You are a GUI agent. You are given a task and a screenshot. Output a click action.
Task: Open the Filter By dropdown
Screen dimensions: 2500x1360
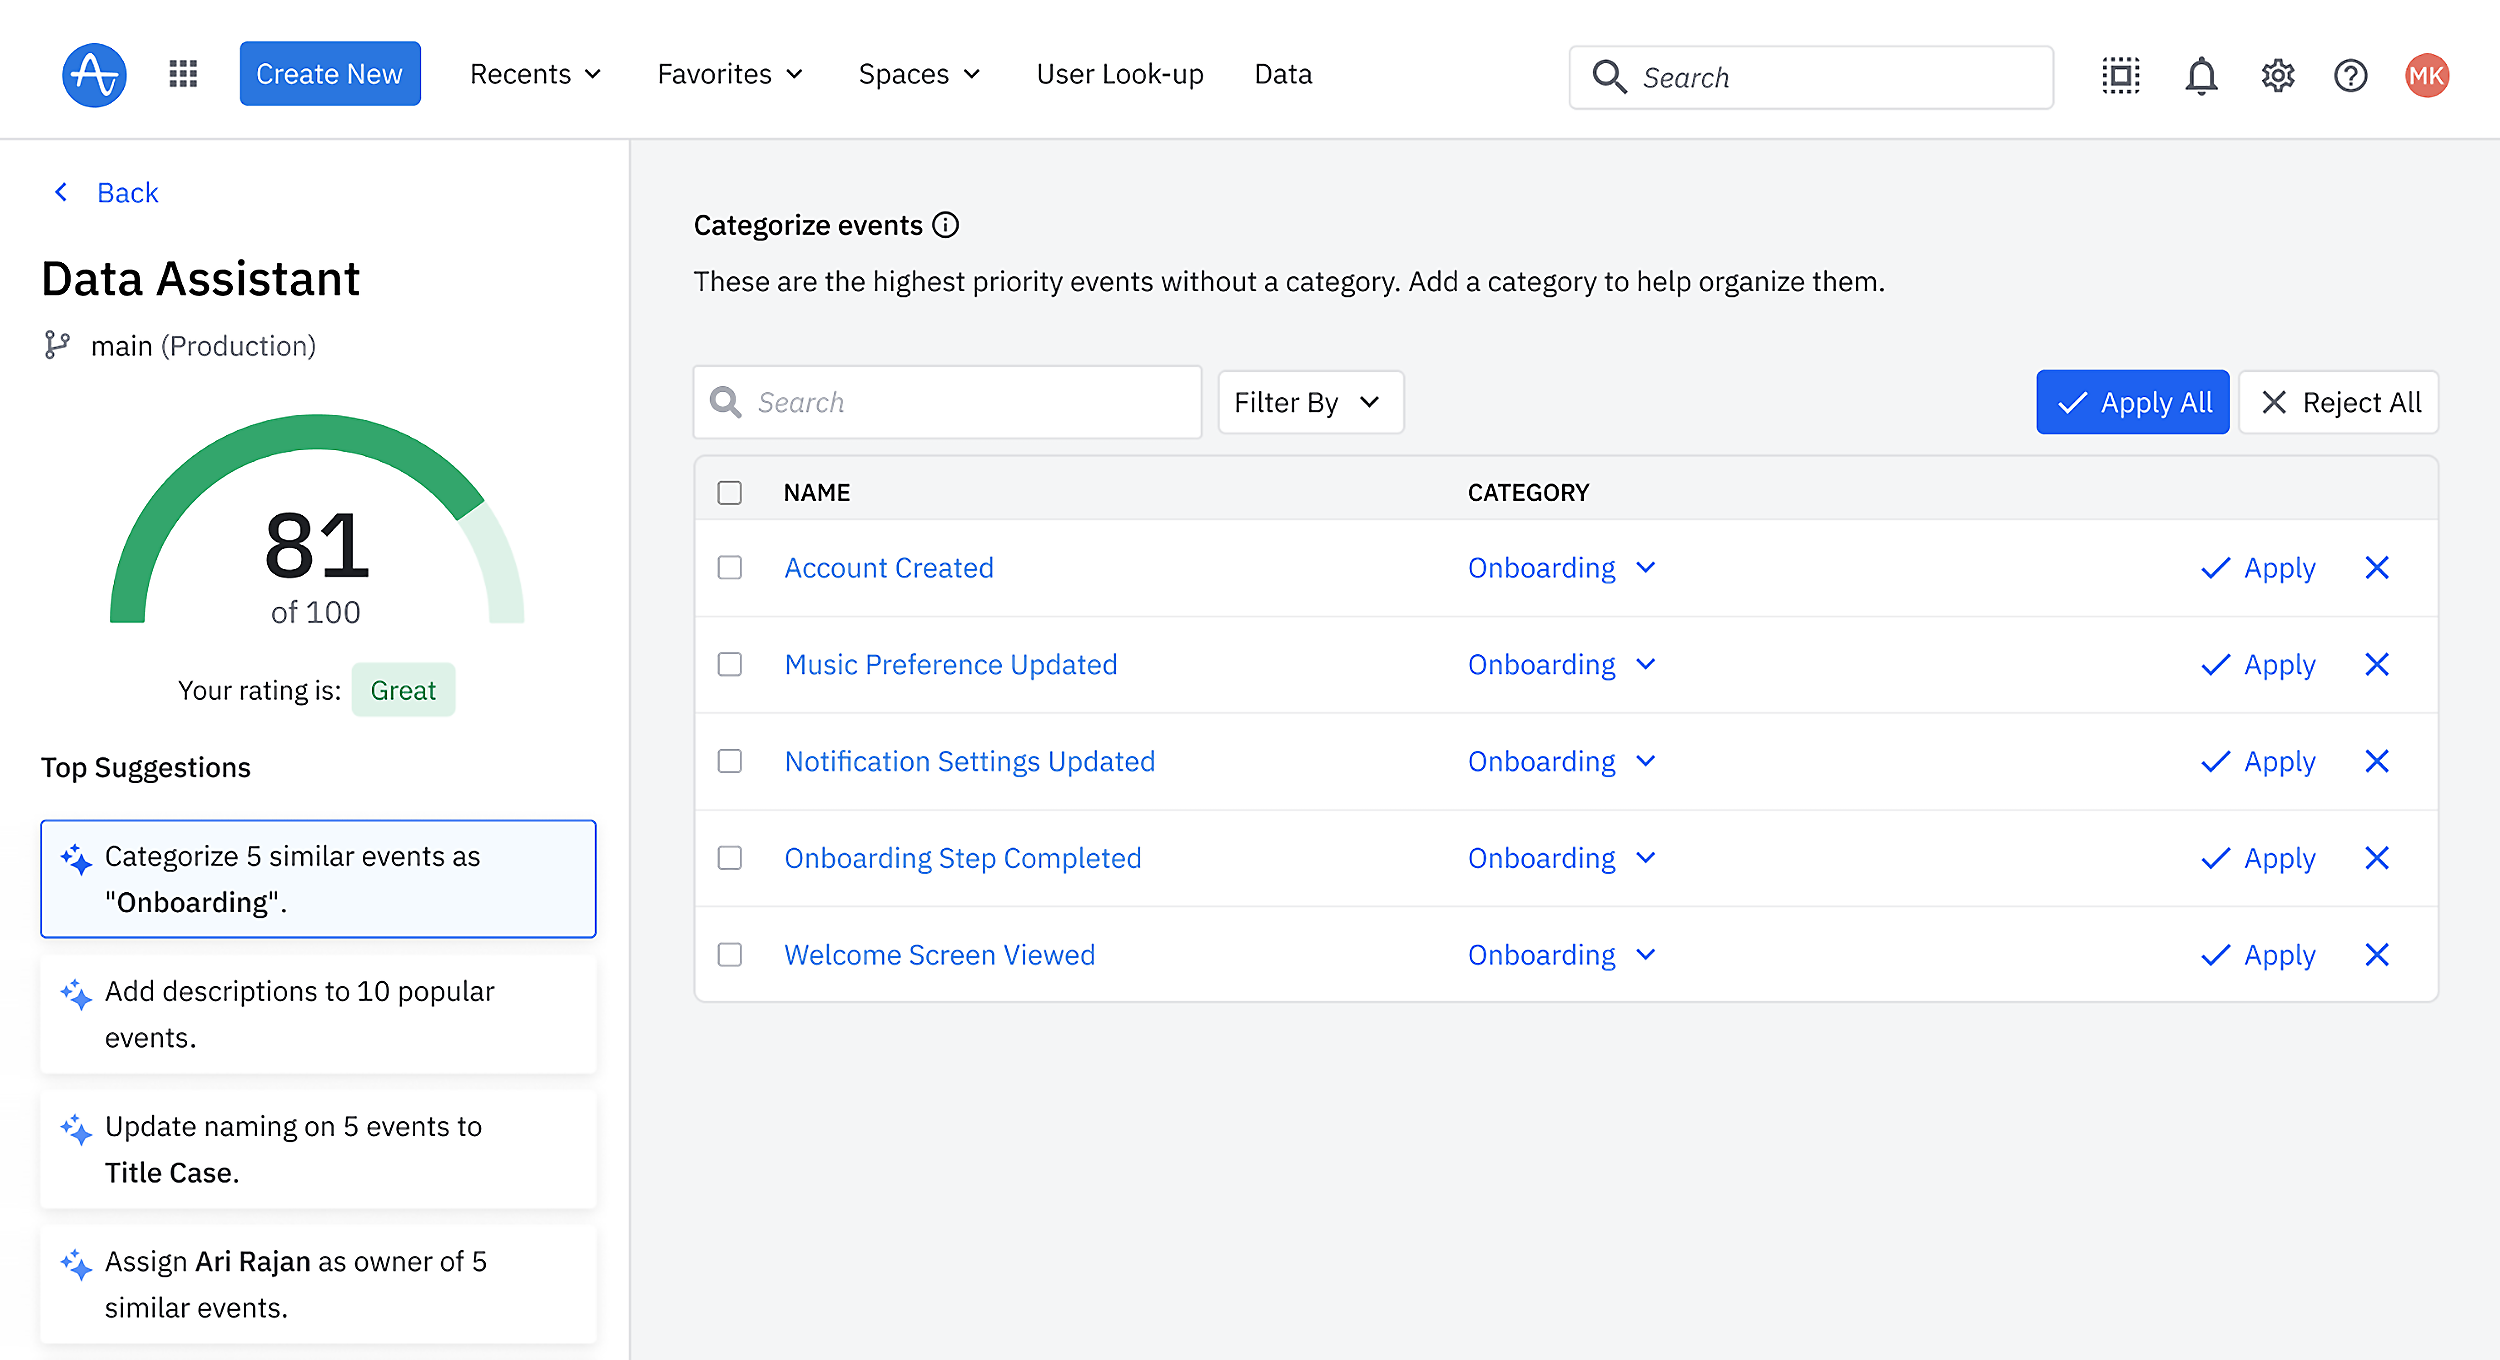tap(1310, 402)
